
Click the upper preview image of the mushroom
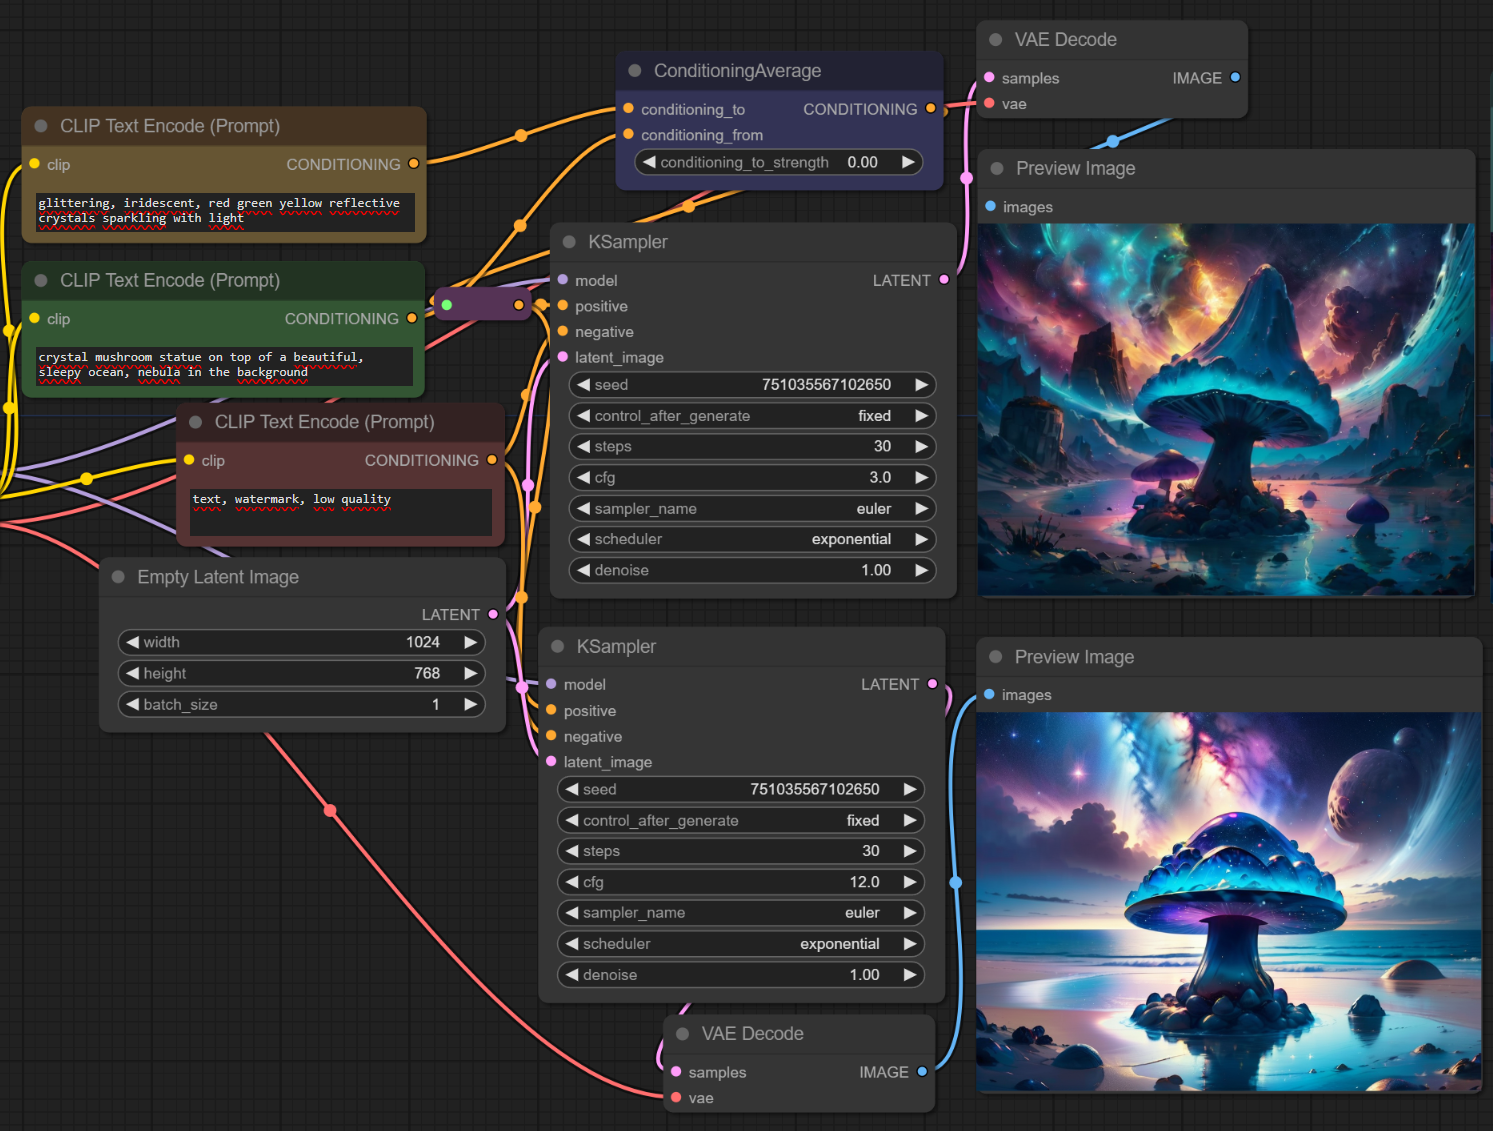pos(1225,410)
